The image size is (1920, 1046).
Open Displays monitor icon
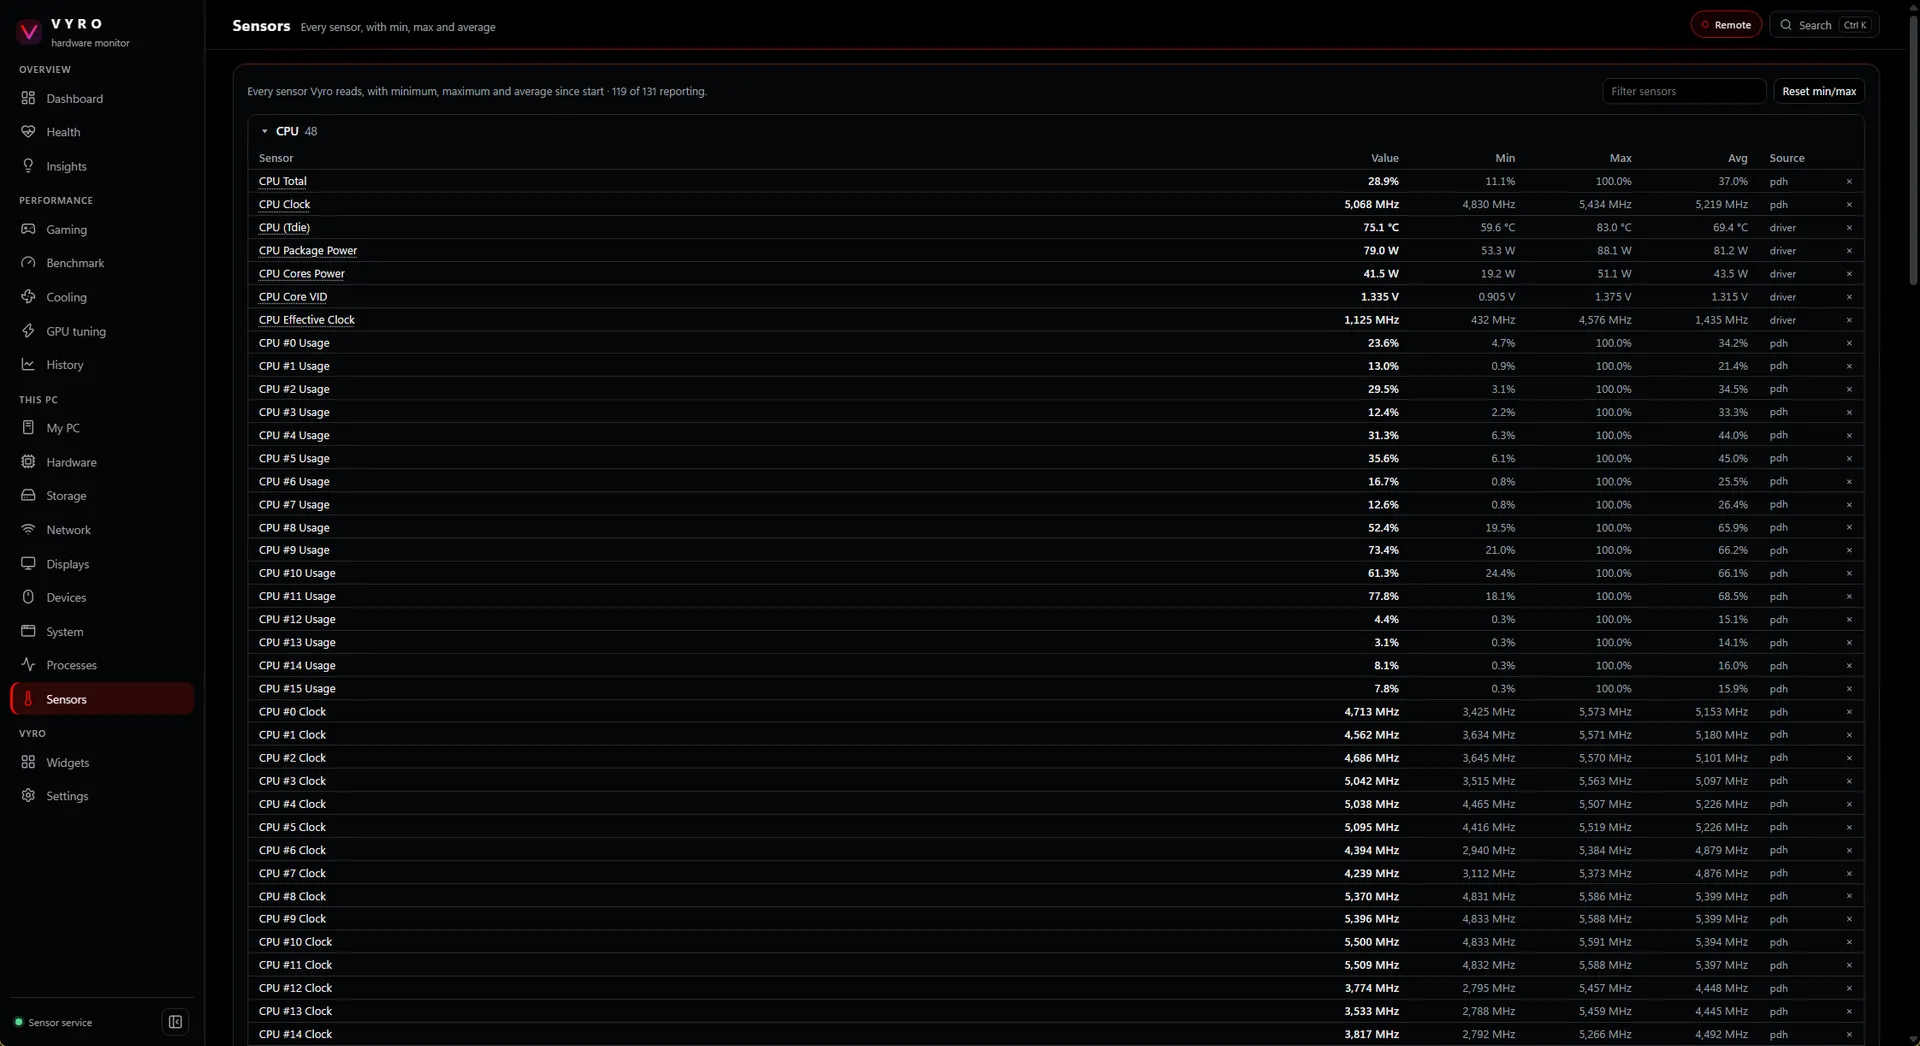point(28,563)
